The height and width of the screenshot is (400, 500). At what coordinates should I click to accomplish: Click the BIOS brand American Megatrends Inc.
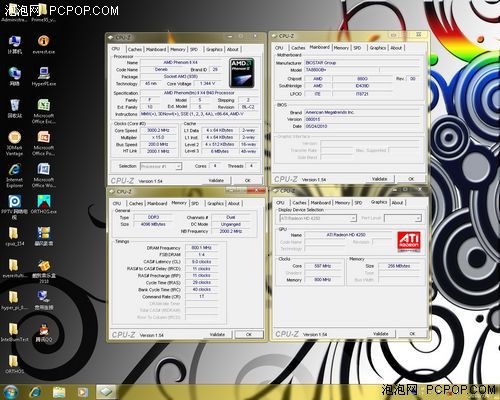click(x=330, y=112)
